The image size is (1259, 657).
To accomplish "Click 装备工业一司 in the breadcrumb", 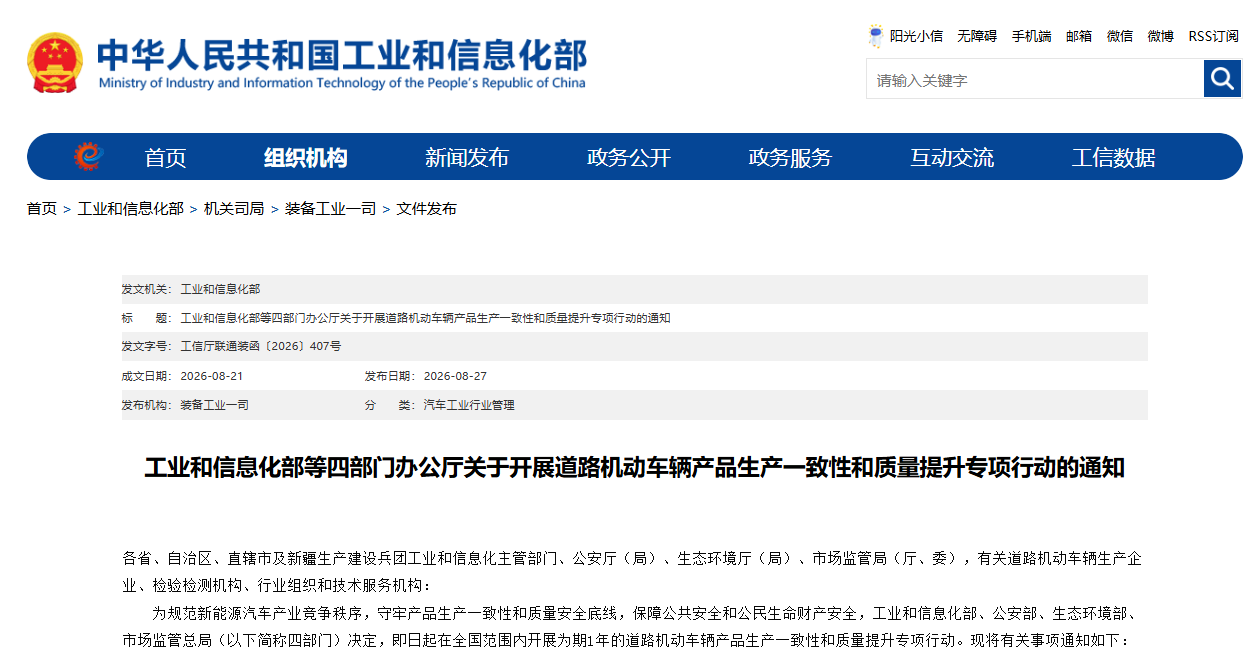I will click(x=330, y=208).
